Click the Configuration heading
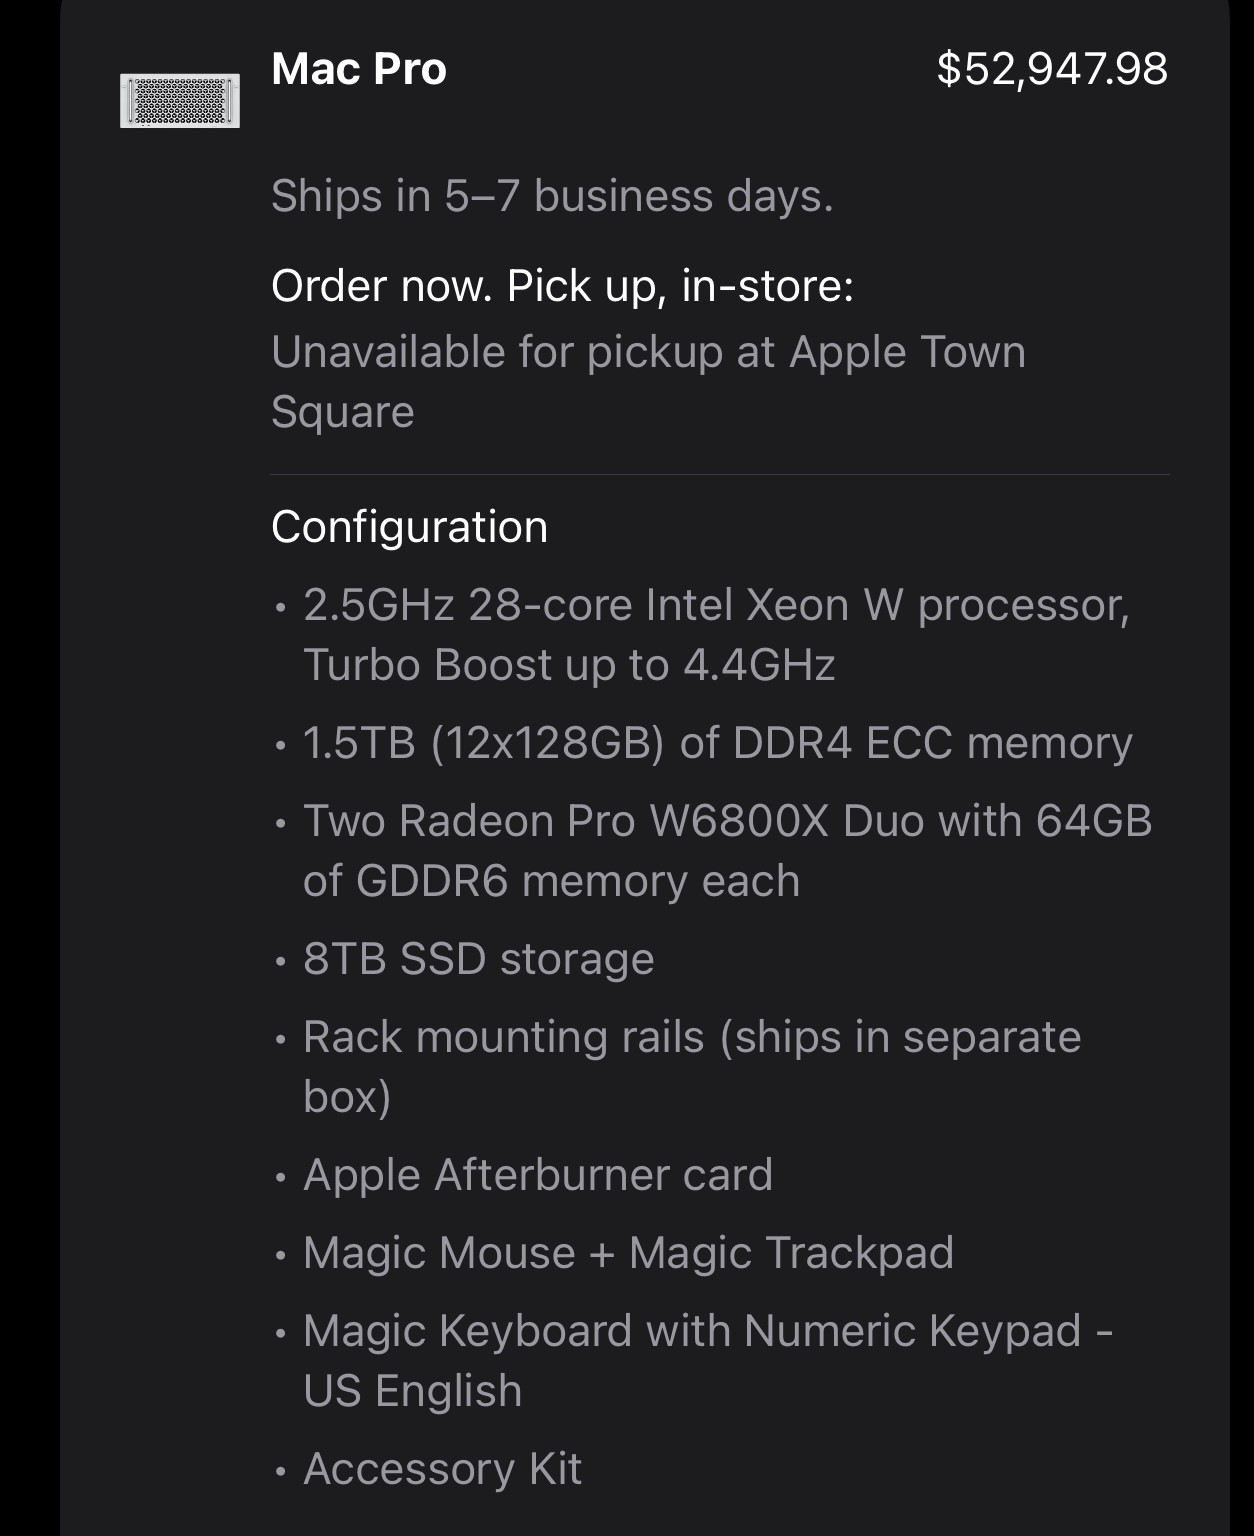 409,527
